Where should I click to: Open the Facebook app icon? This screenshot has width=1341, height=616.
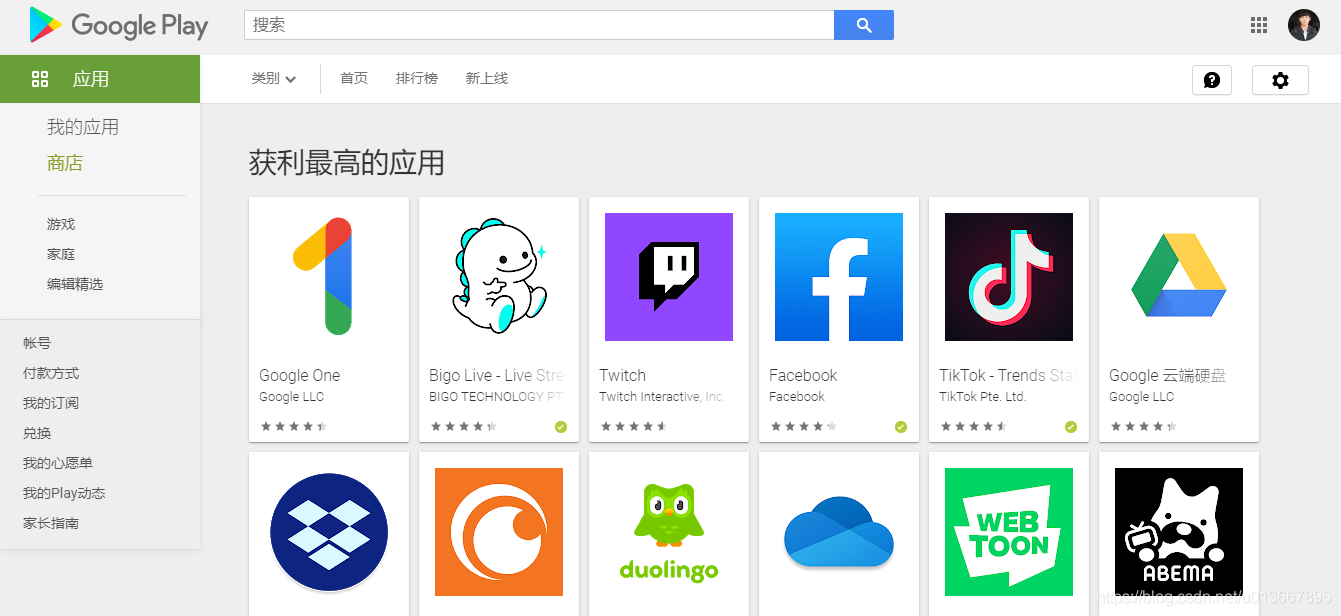(x=839, y=277)
